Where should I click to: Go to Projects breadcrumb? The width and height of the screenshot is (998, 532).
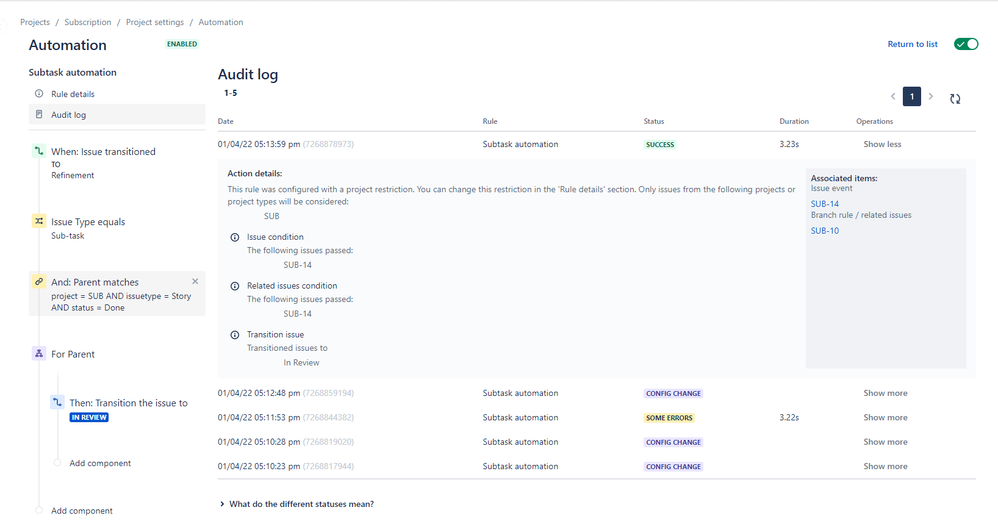tap(35, 22)
